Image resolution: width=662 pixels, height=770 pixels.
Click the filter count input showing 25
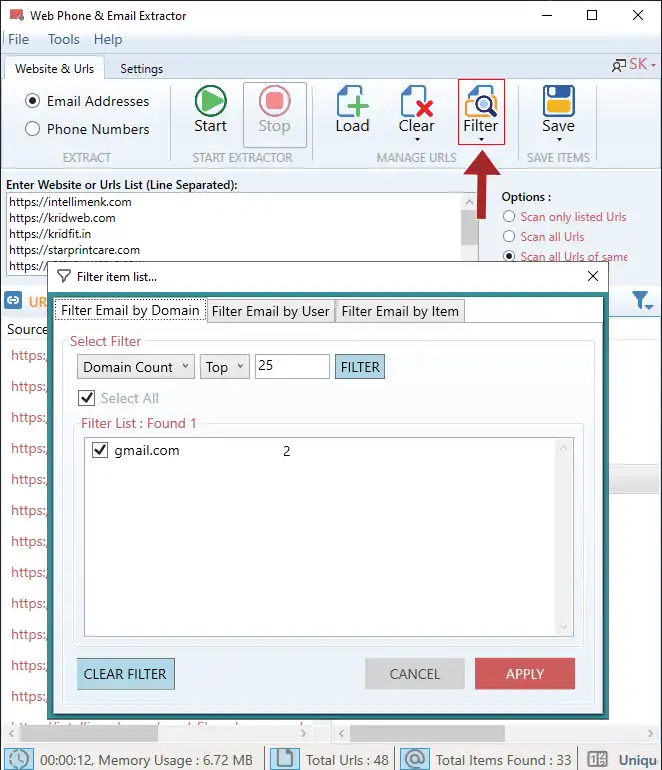(x=292, y=366)
